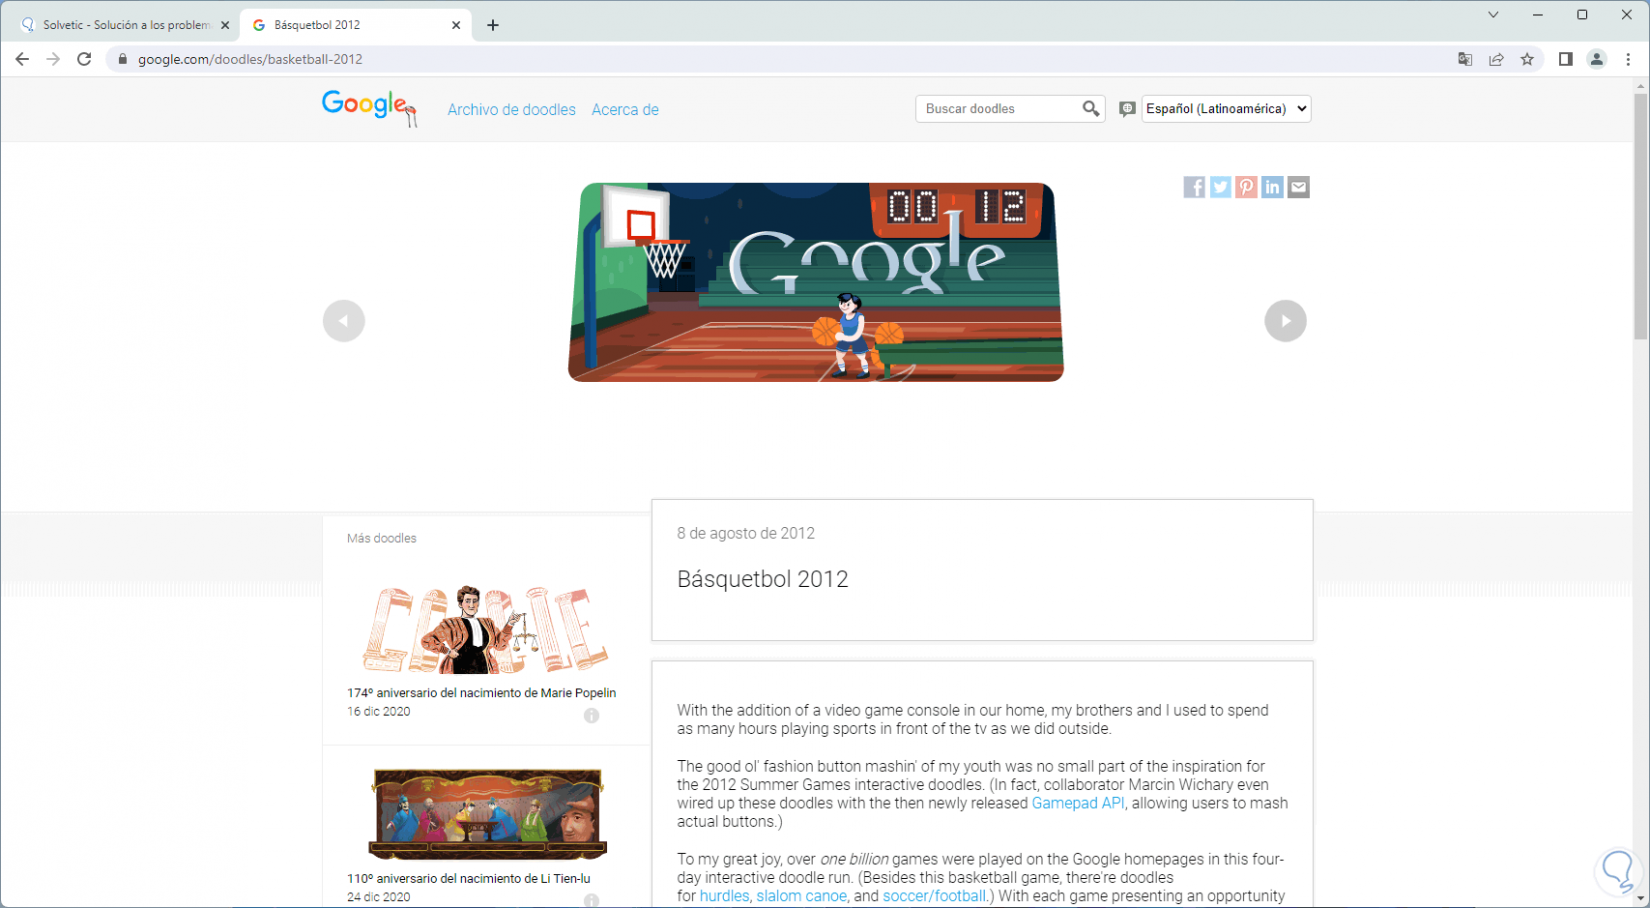Open Archivo de doodles
1650x908 pixels.
511,110
